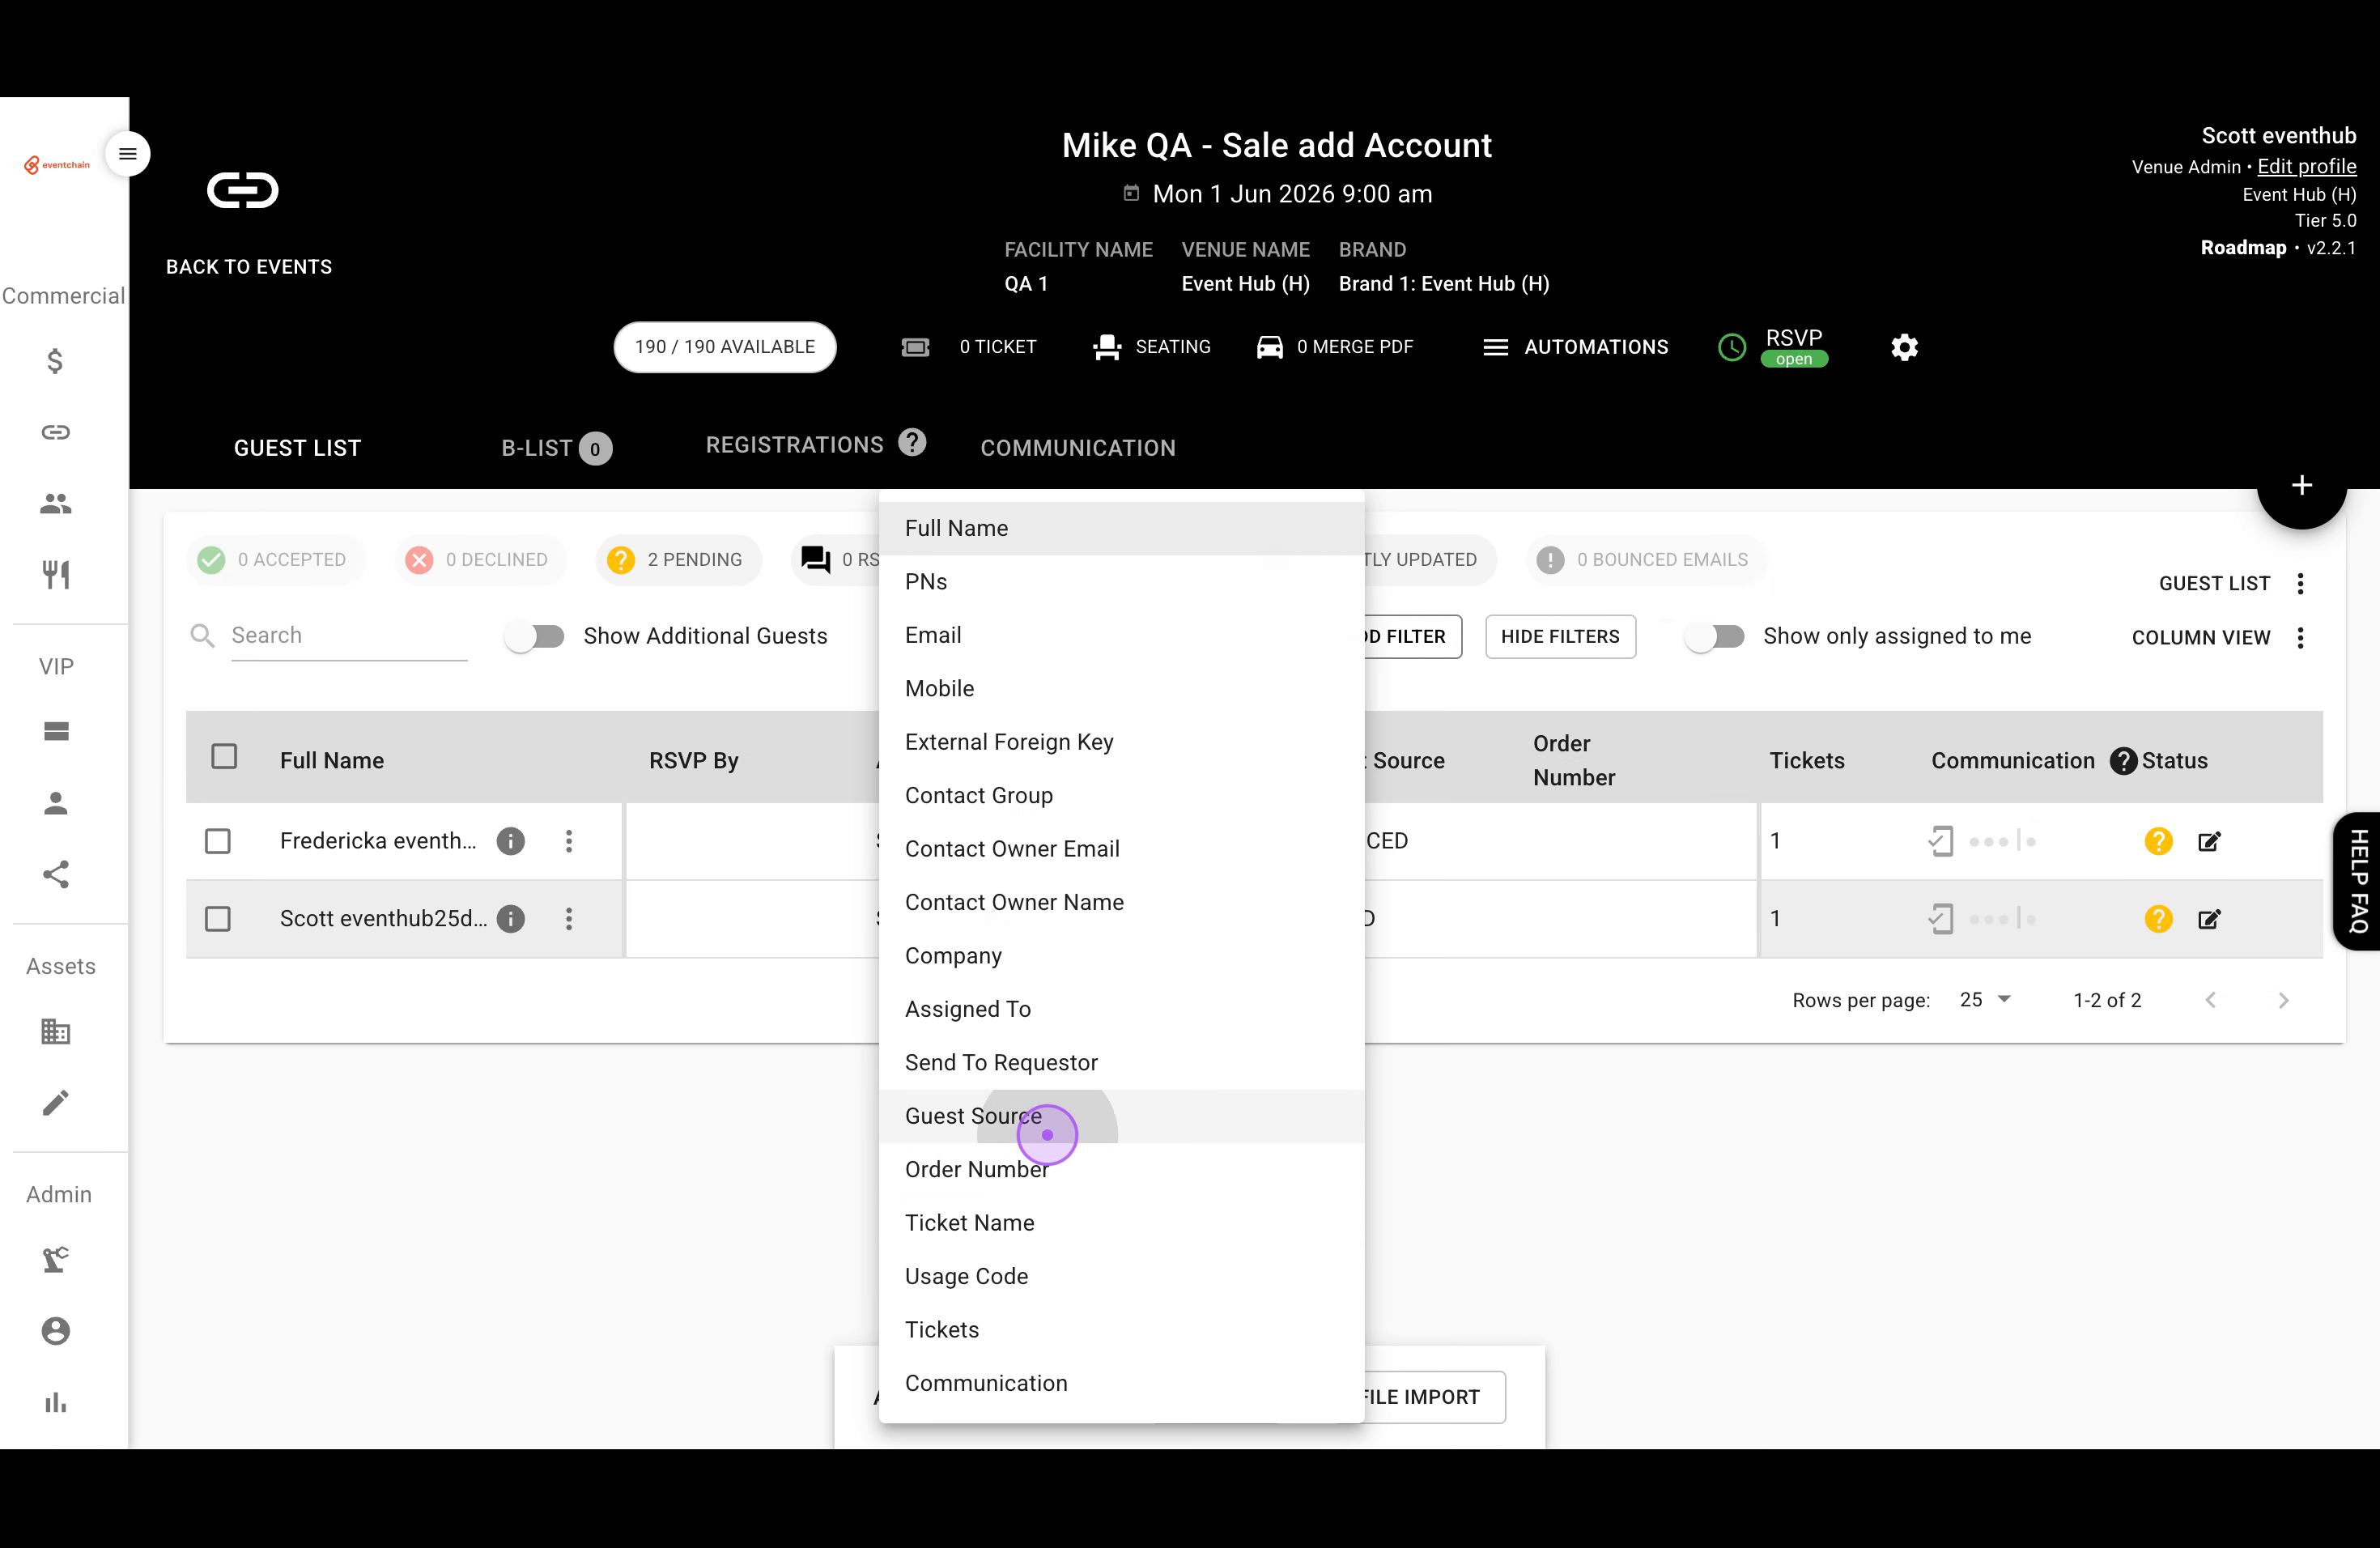
Task: Open Column View three-dot options menu
Action: (x=2301, y=638)
